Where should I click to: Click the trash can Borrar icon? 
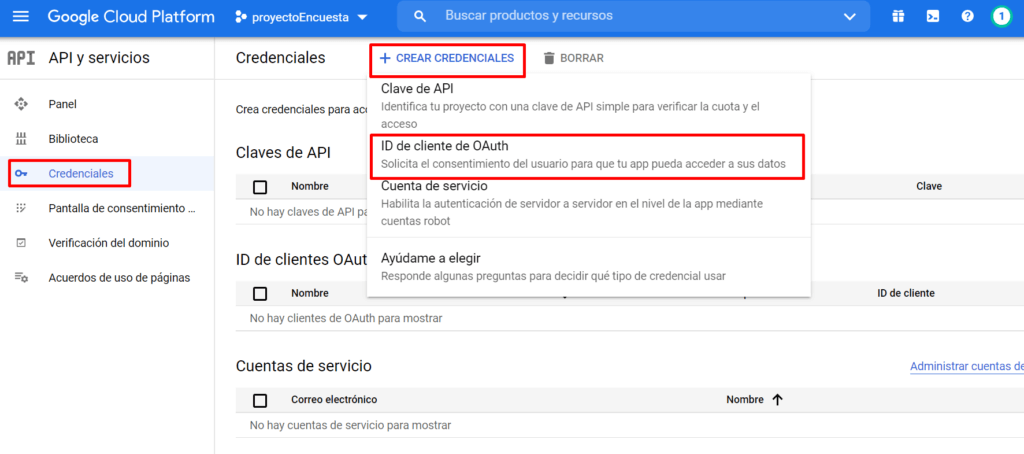point(549,58)
